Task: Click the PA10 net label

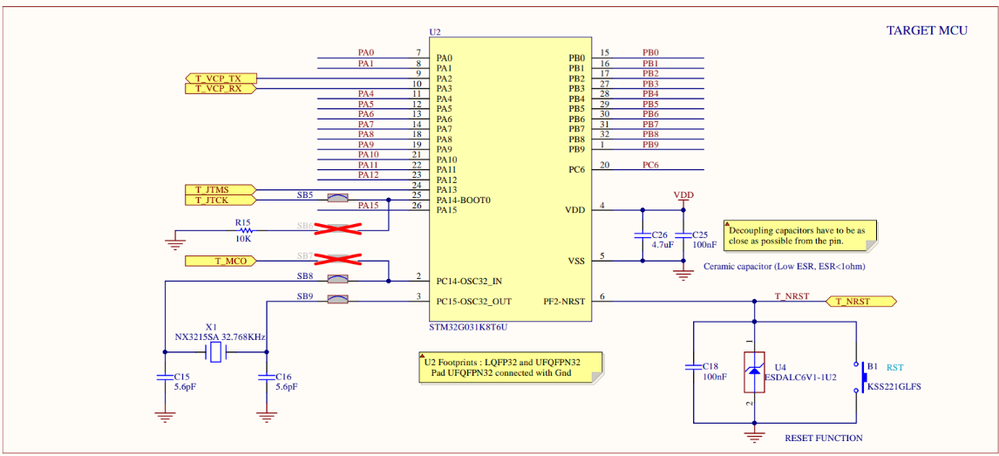Action: tap(368, 154)
